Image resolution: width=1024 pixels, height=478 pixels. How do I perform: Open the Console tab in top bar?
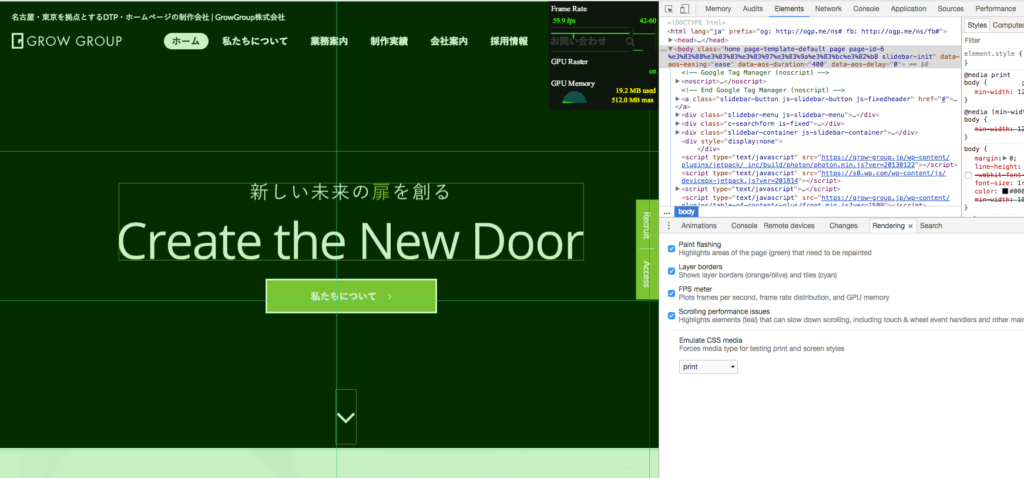point(866,9)
